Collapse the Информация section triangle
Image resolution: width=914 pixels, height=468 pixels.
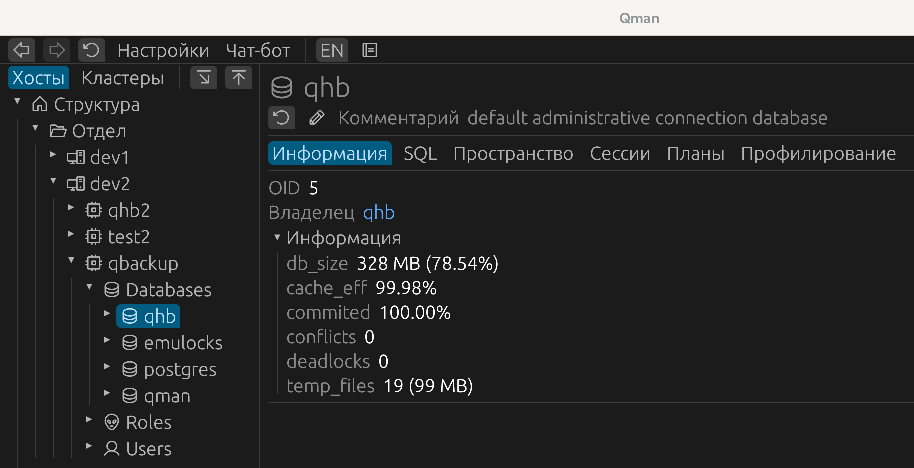coord(277,238)
